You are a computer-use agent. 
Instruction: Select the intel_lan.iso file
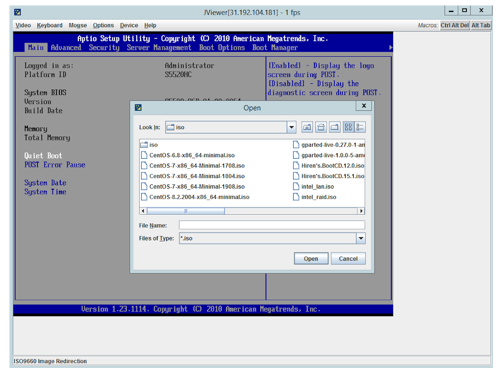[x=313, y=187]
